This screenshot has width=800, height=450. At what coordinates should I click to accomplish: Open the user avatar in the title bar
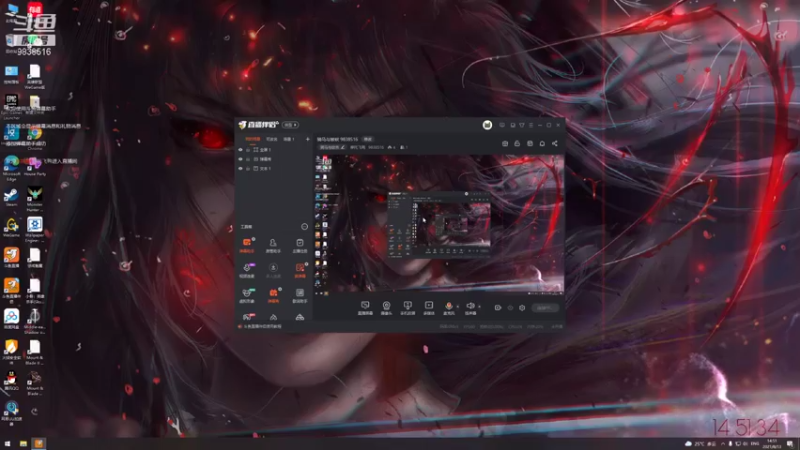[487, 125]
